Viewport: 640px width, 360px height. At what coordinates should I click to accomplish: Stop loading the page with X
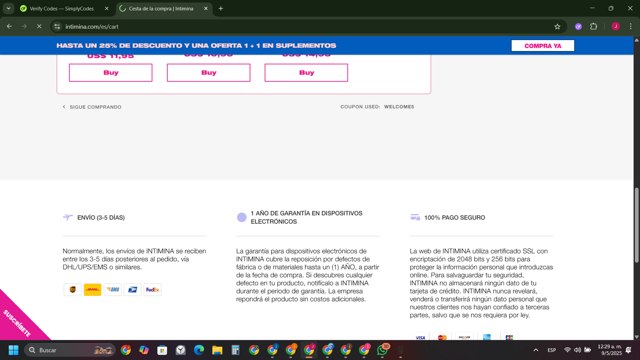(x=39, y=27)
